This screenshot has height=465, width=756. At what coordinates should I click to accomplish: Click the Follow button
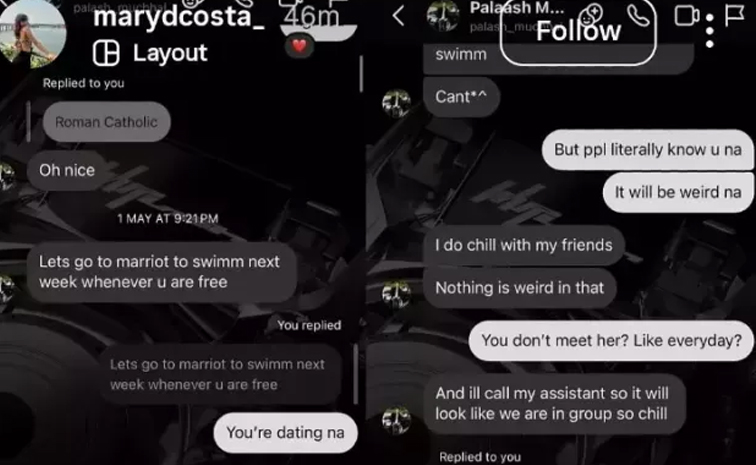coord(578,31)
